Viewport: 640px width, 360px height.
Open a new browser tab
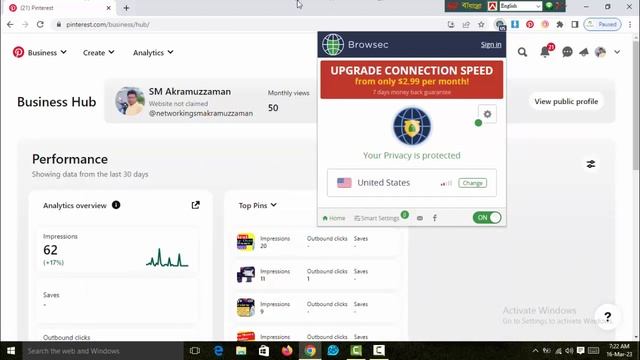[x=127, y=8]
